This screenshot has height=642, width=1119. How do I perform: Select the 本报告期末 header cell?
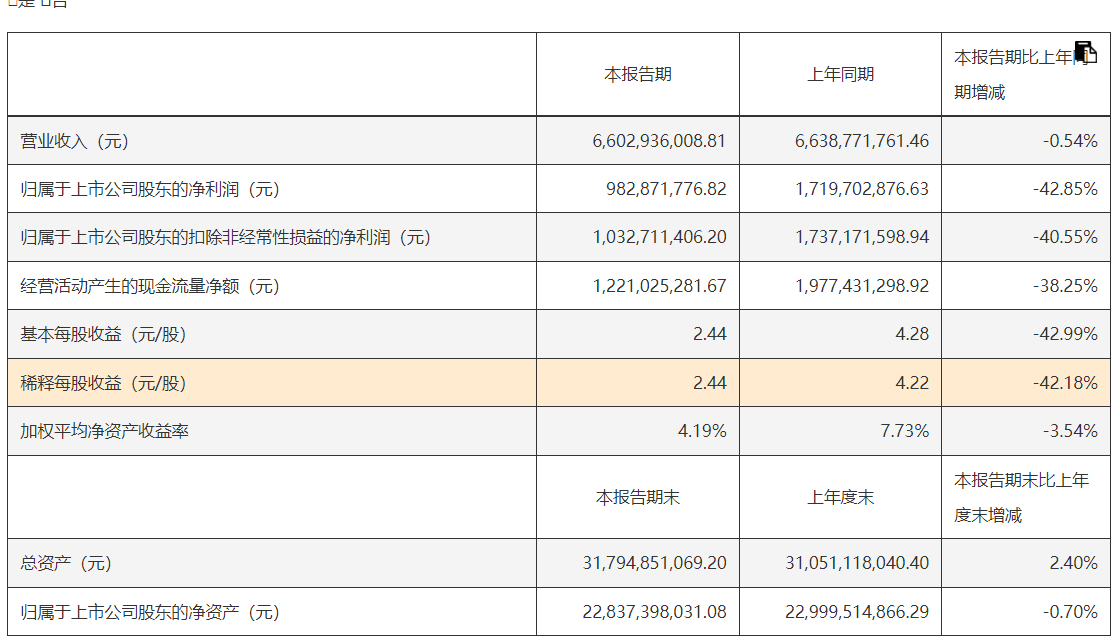click(x=638, y=497)
